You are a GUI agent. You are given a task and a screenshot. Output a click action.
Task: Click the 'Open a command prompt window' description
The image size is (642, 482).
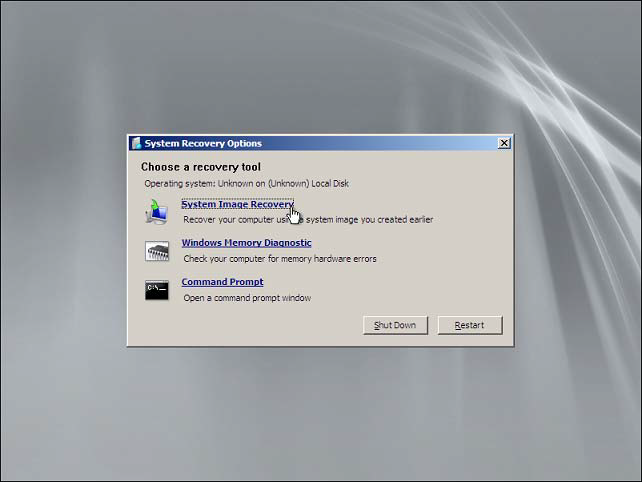pyautogui.click(x=247, y=298)
